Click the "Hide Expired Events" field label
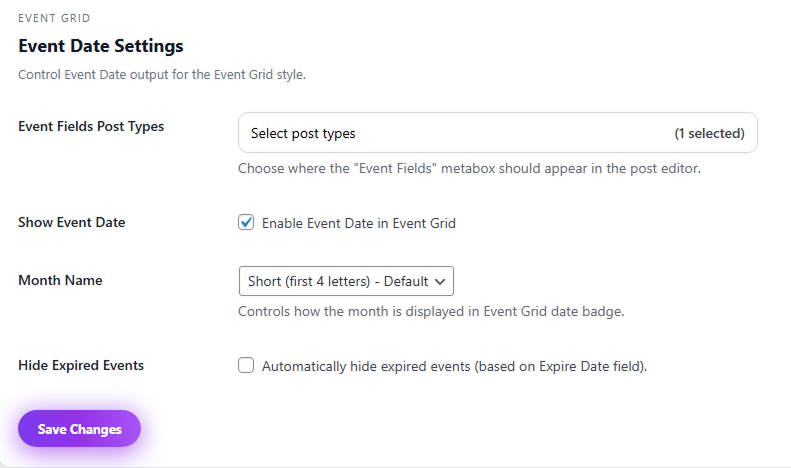This screenshot has height=468, width=791. coord(81,365)
